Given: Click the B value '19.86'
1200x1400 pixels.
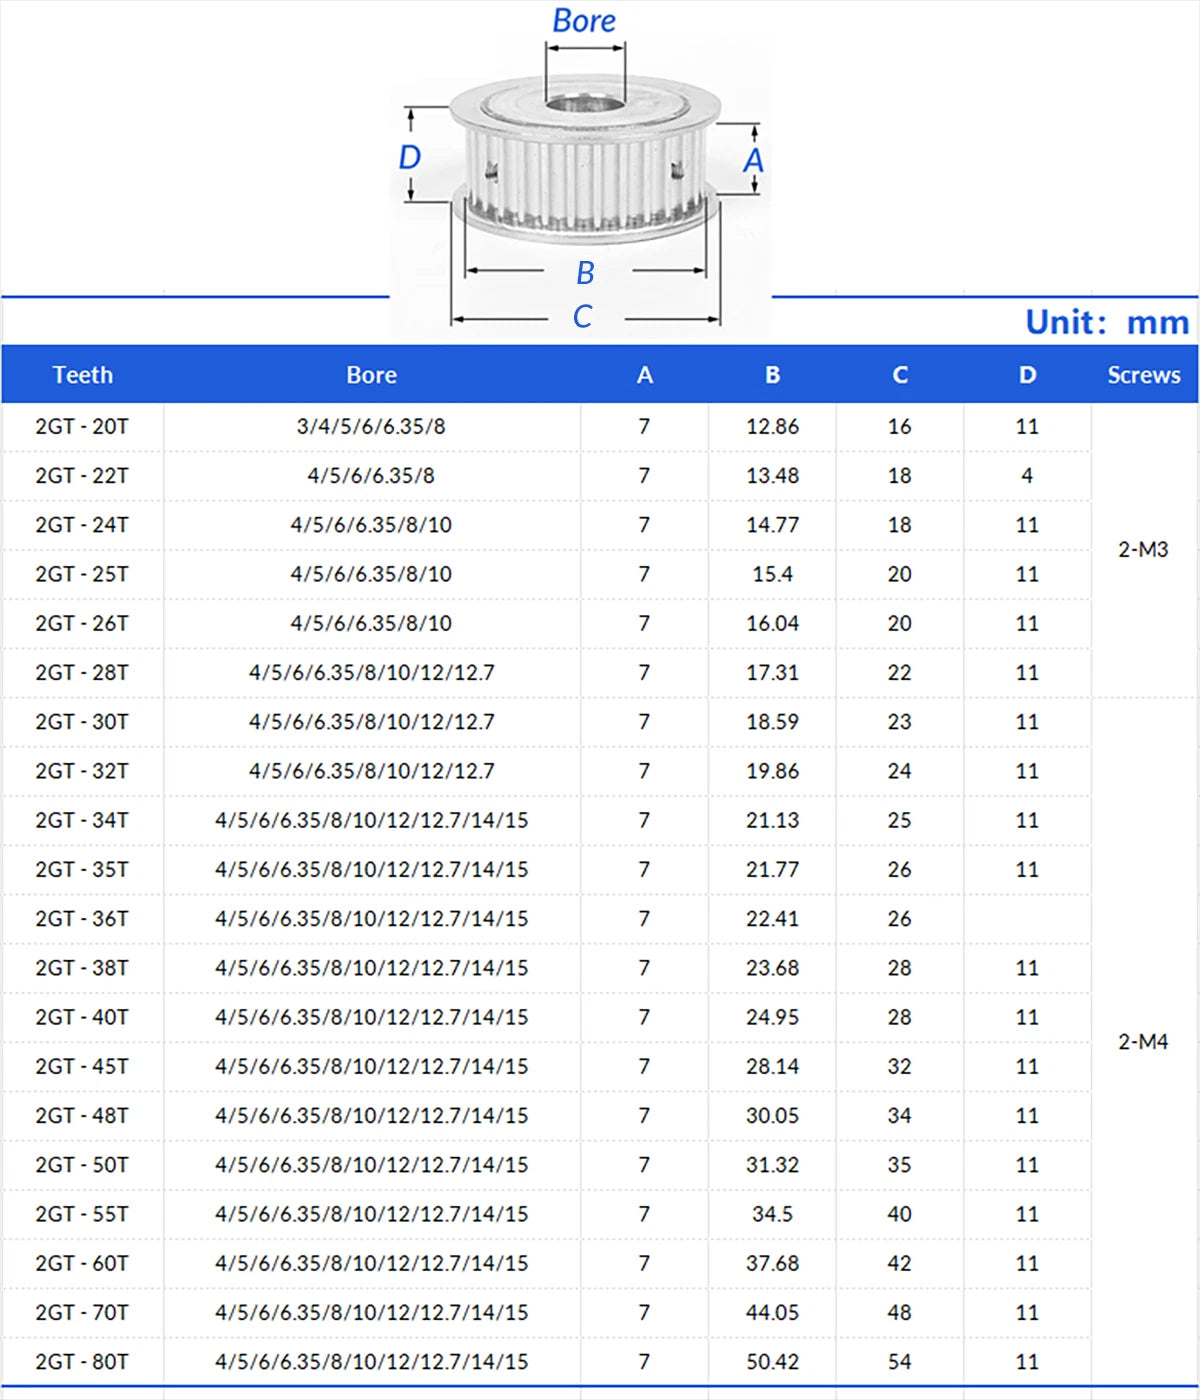Looking at the screenshot, I should pyautogui.click(x=772, y=771).
